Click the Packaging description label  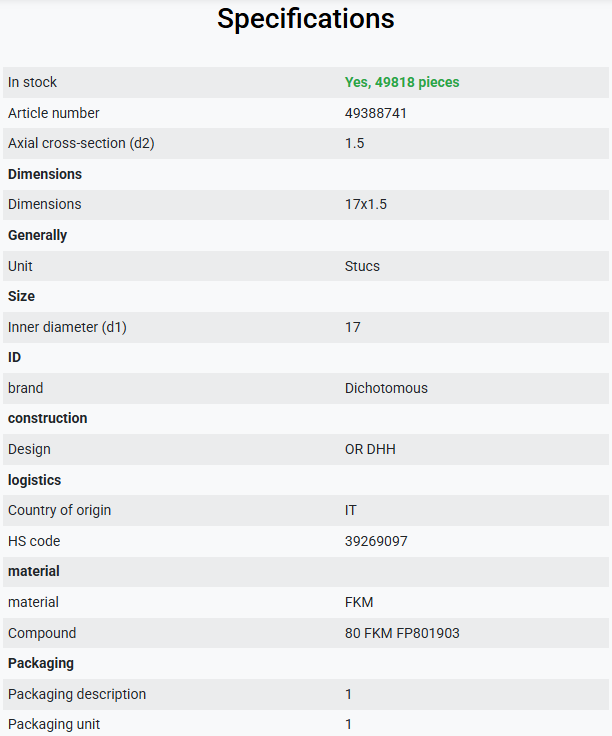click(x=76, y=694)
